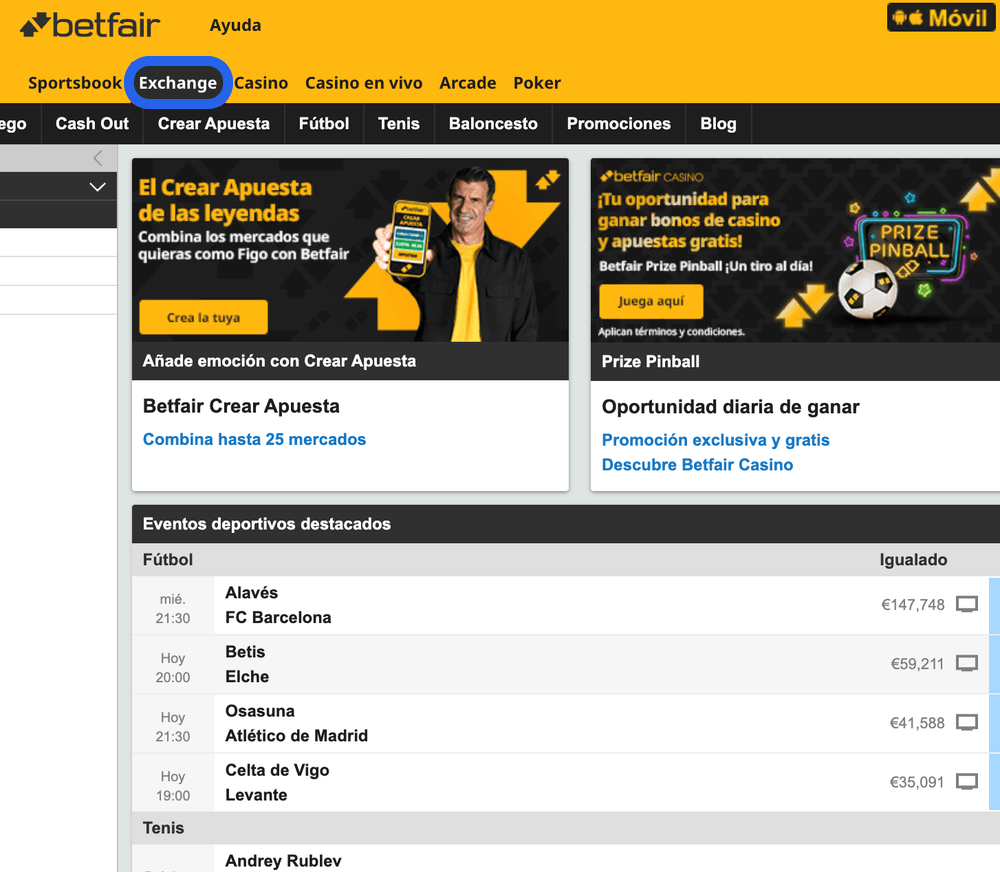This screenshot has height=872, width=1000.
Task: Click the Tenis section header
Action: tap(163, 828)
